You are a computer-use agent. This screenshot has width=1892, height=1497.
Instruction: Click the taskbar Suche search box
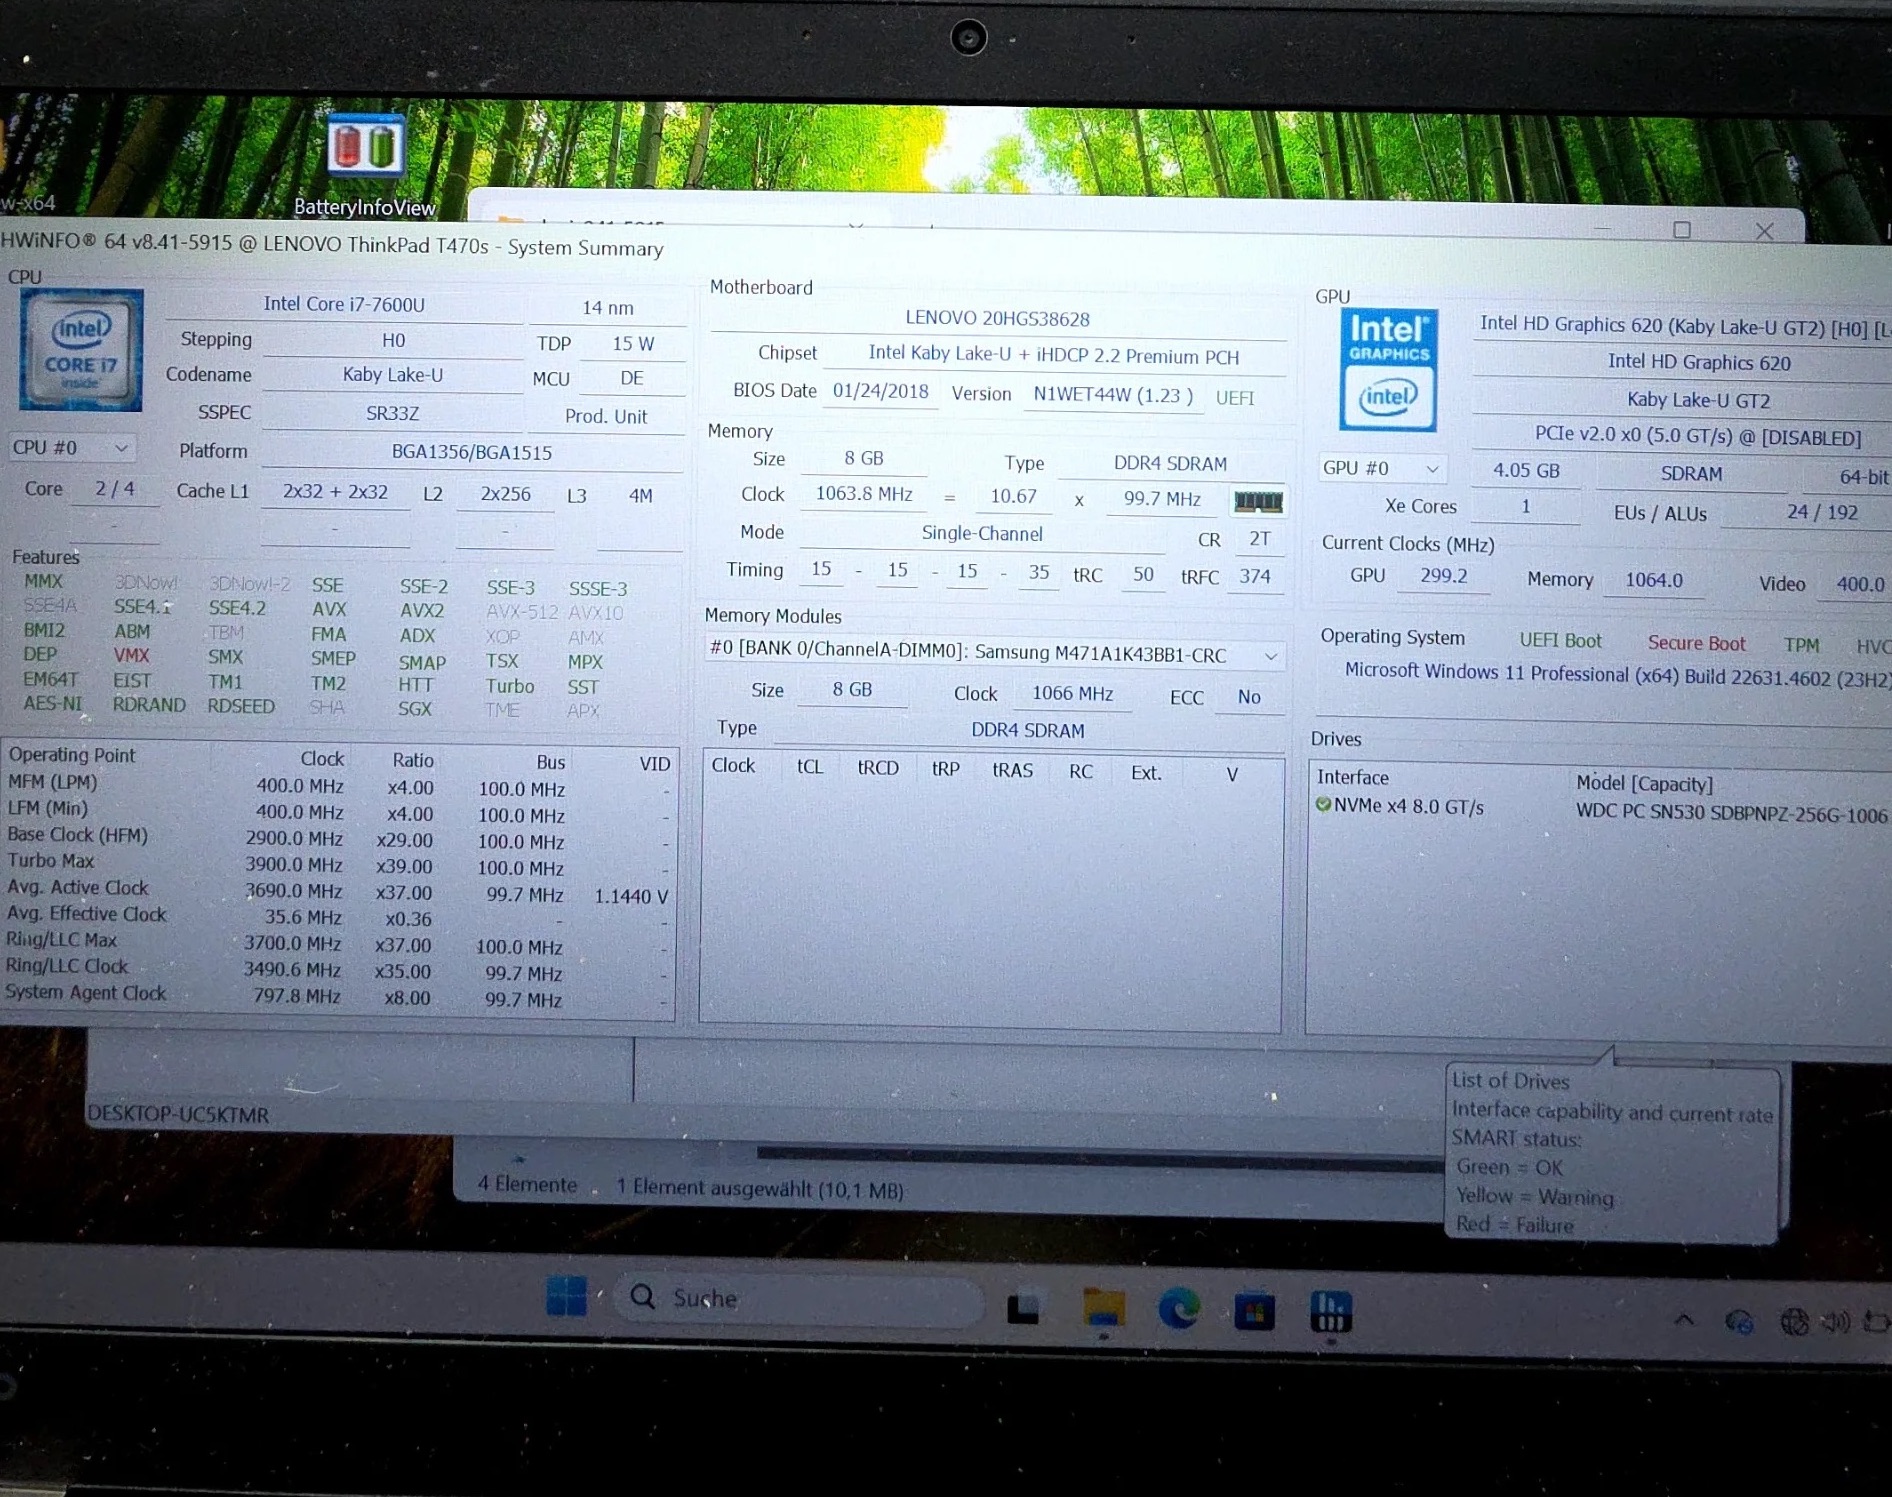click(797, 1298)
